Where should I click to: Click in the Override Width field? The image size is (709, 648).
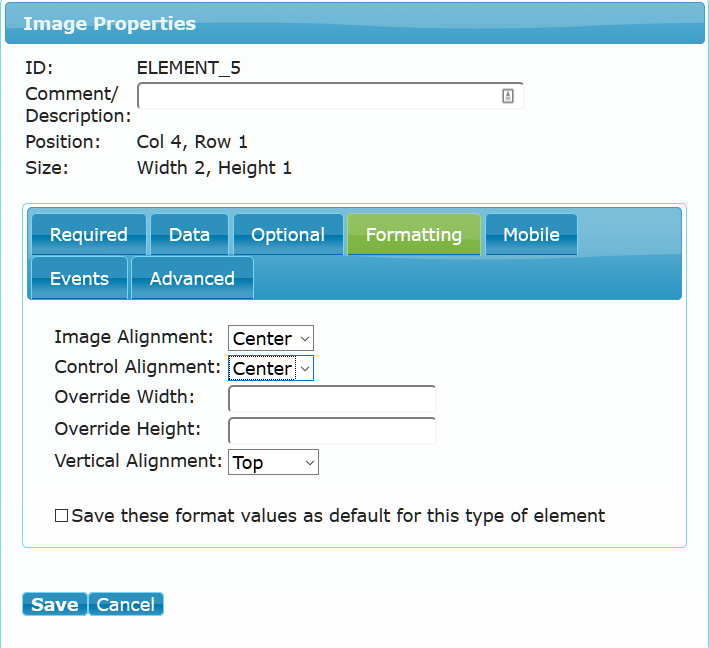click(332, 398)
